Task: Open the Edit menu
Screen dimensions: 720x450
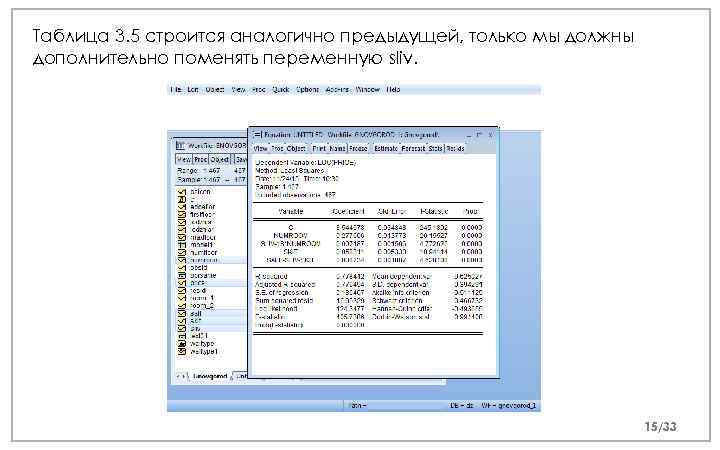Action: coord(193,90)
